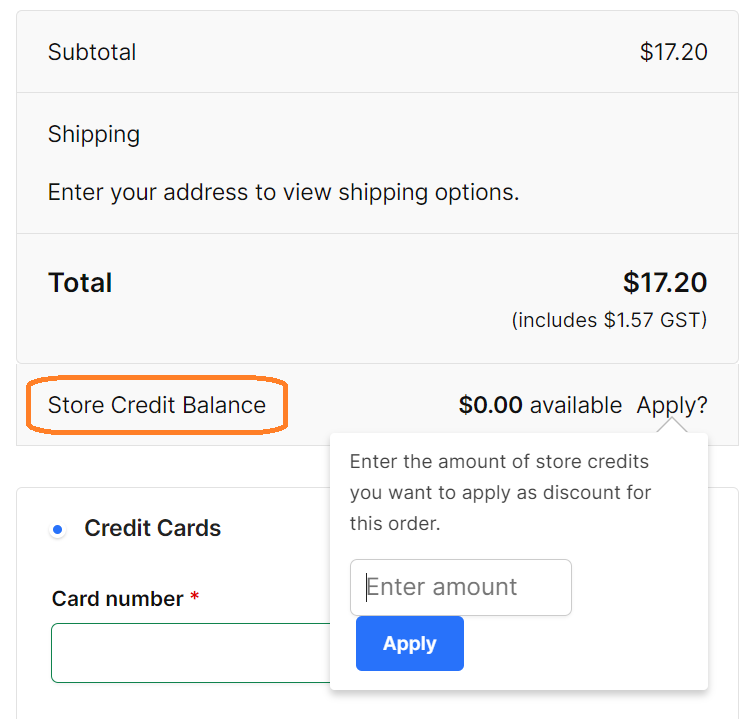Click the Card number field label
This screenshot has height=719, width=754.
(x=118, y=598)
